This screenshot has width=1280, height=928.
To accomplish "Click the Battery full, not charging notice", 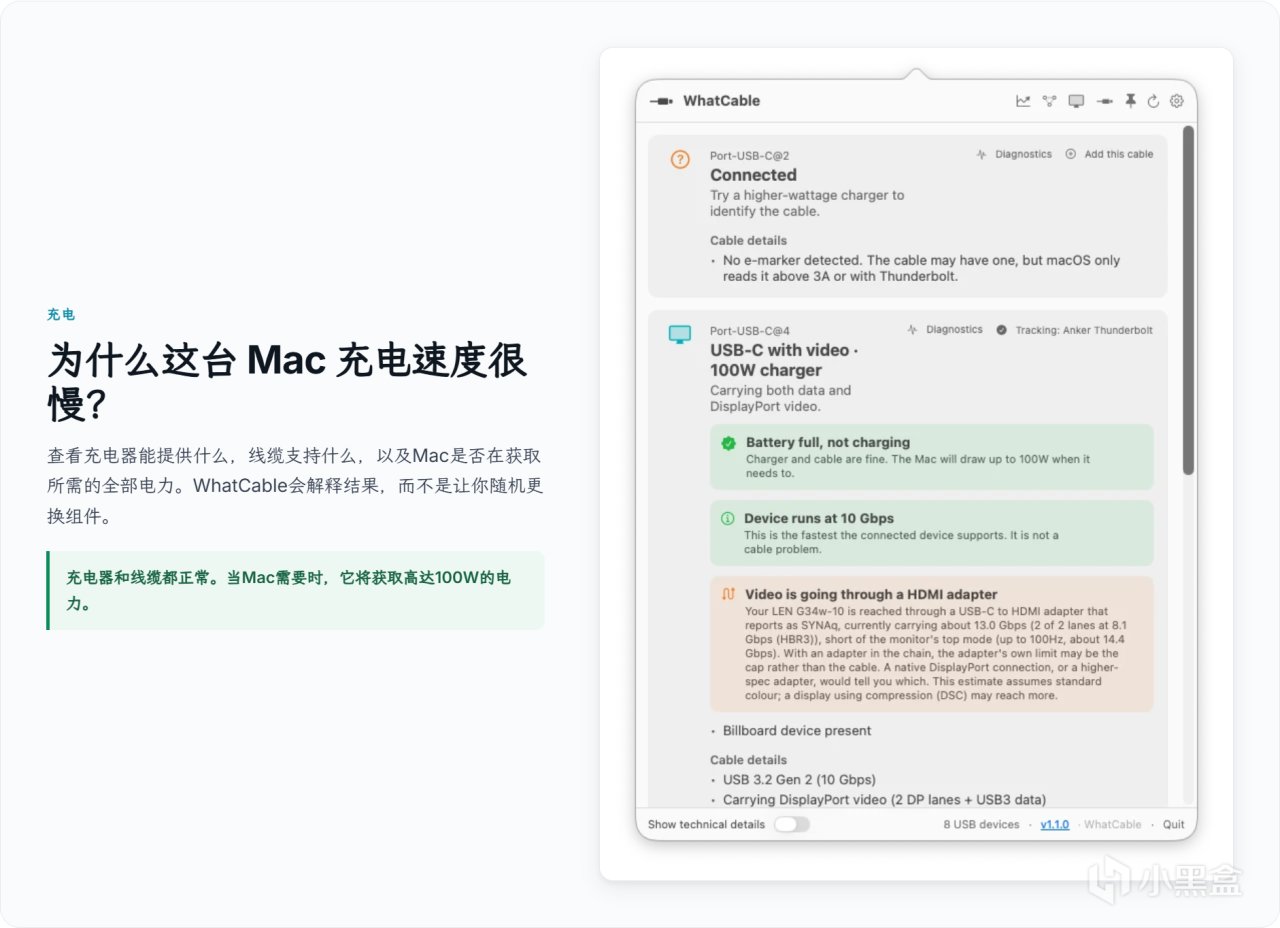I will pyautogui.click(x=932, y=457).
